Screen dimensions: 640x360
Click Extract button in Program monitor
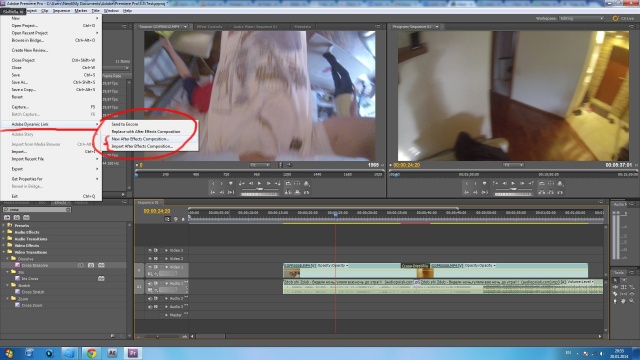(x=551, y=192)
